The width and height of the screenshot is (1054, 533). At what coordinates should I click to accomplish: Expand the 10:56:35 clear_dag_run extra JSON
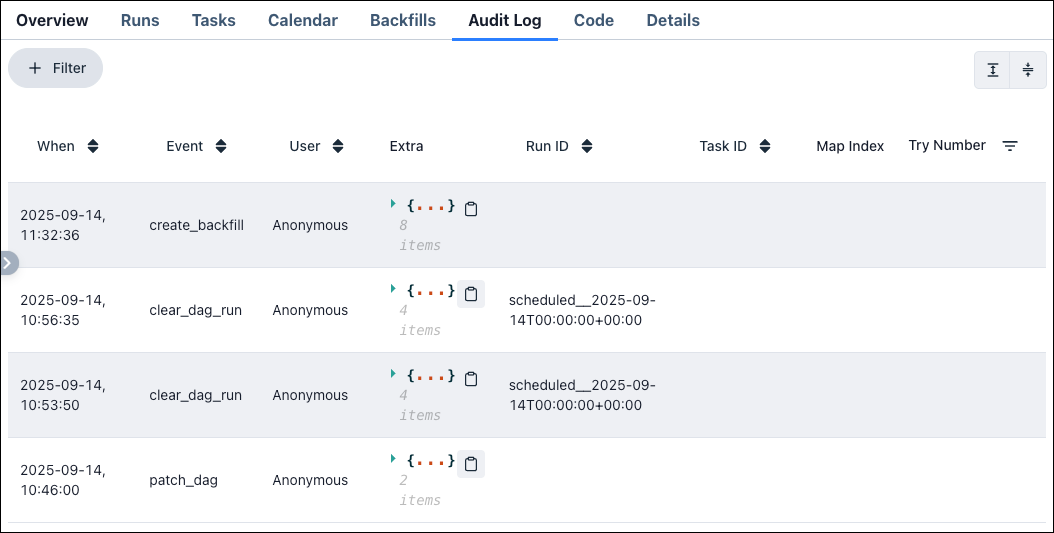[394, 289]
